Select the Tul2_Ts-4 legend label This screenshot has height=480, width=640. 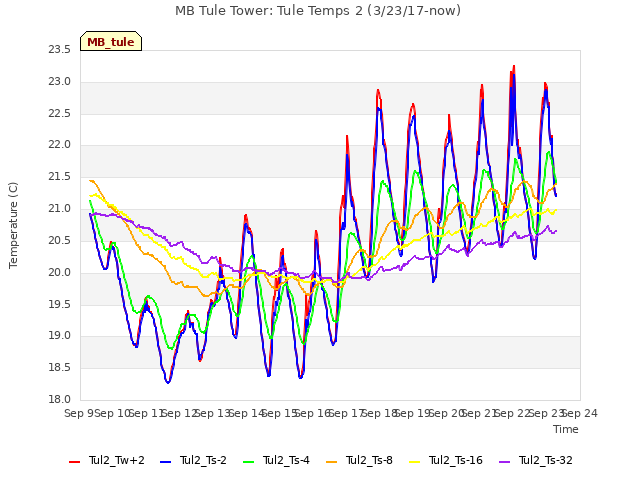pyautogui.click(x=287, y=460)
